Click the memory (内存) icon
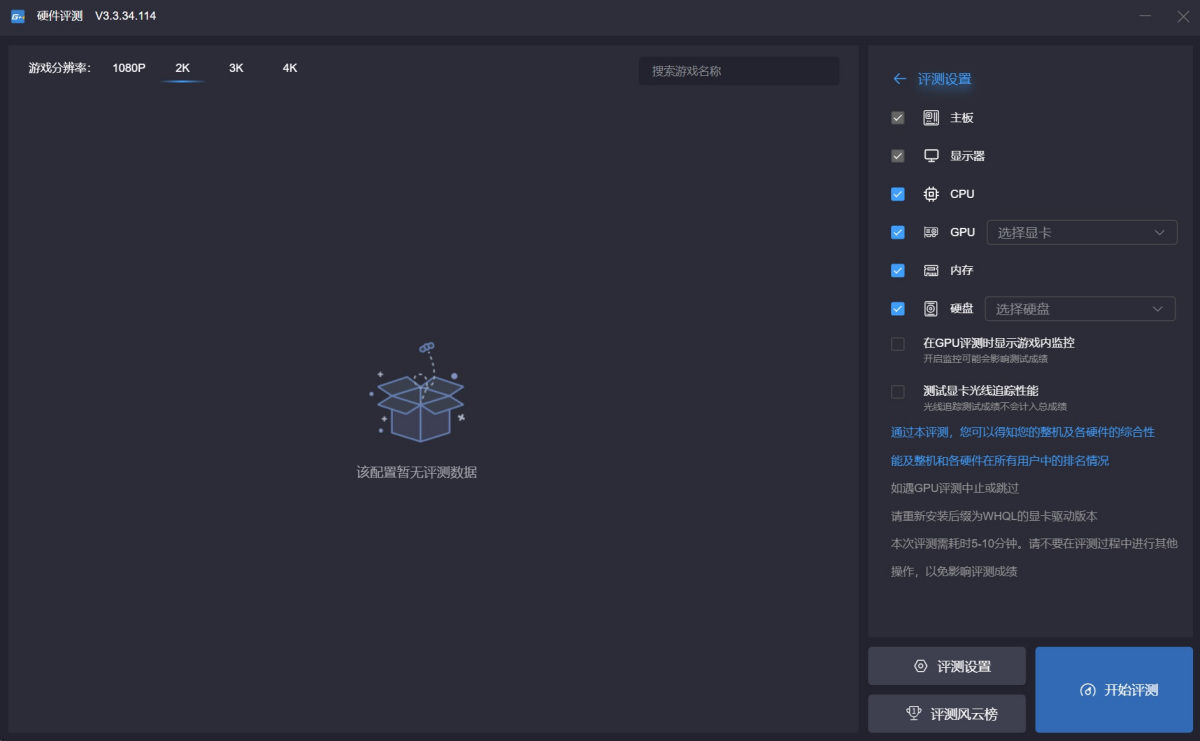 click(x=931, y=271)
